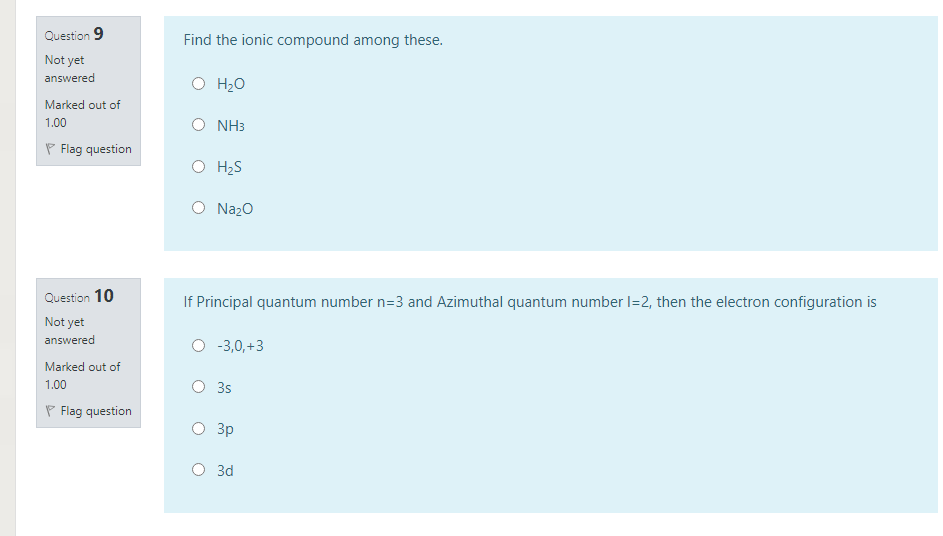Click the H2O answer label text
The image size is (943, 536).
(231, 84)
